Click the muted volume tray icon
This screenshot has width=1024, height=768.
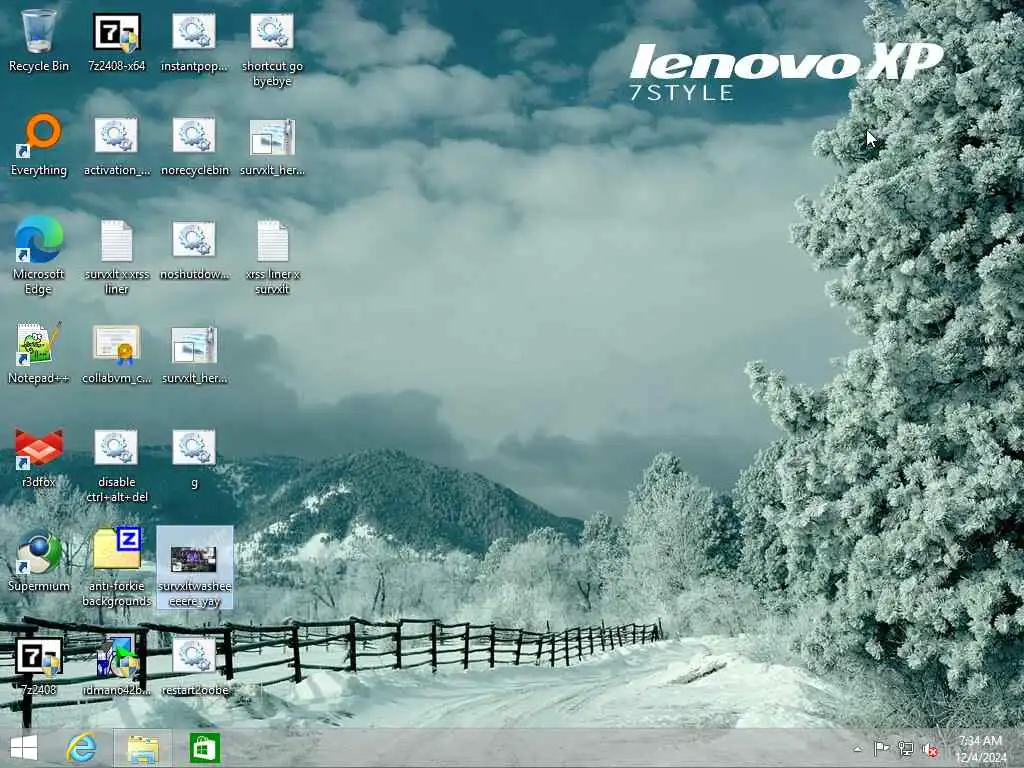[929, 750]
